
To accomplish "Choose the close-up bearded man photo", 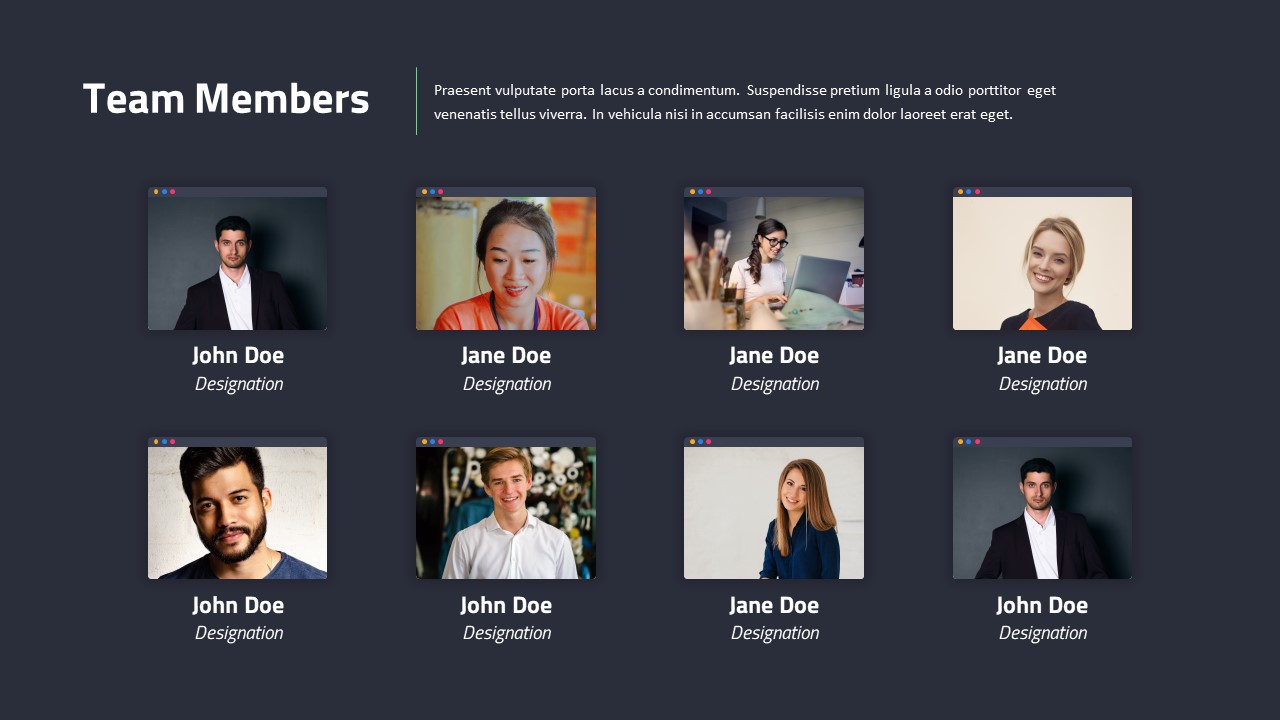I will 237,513.
